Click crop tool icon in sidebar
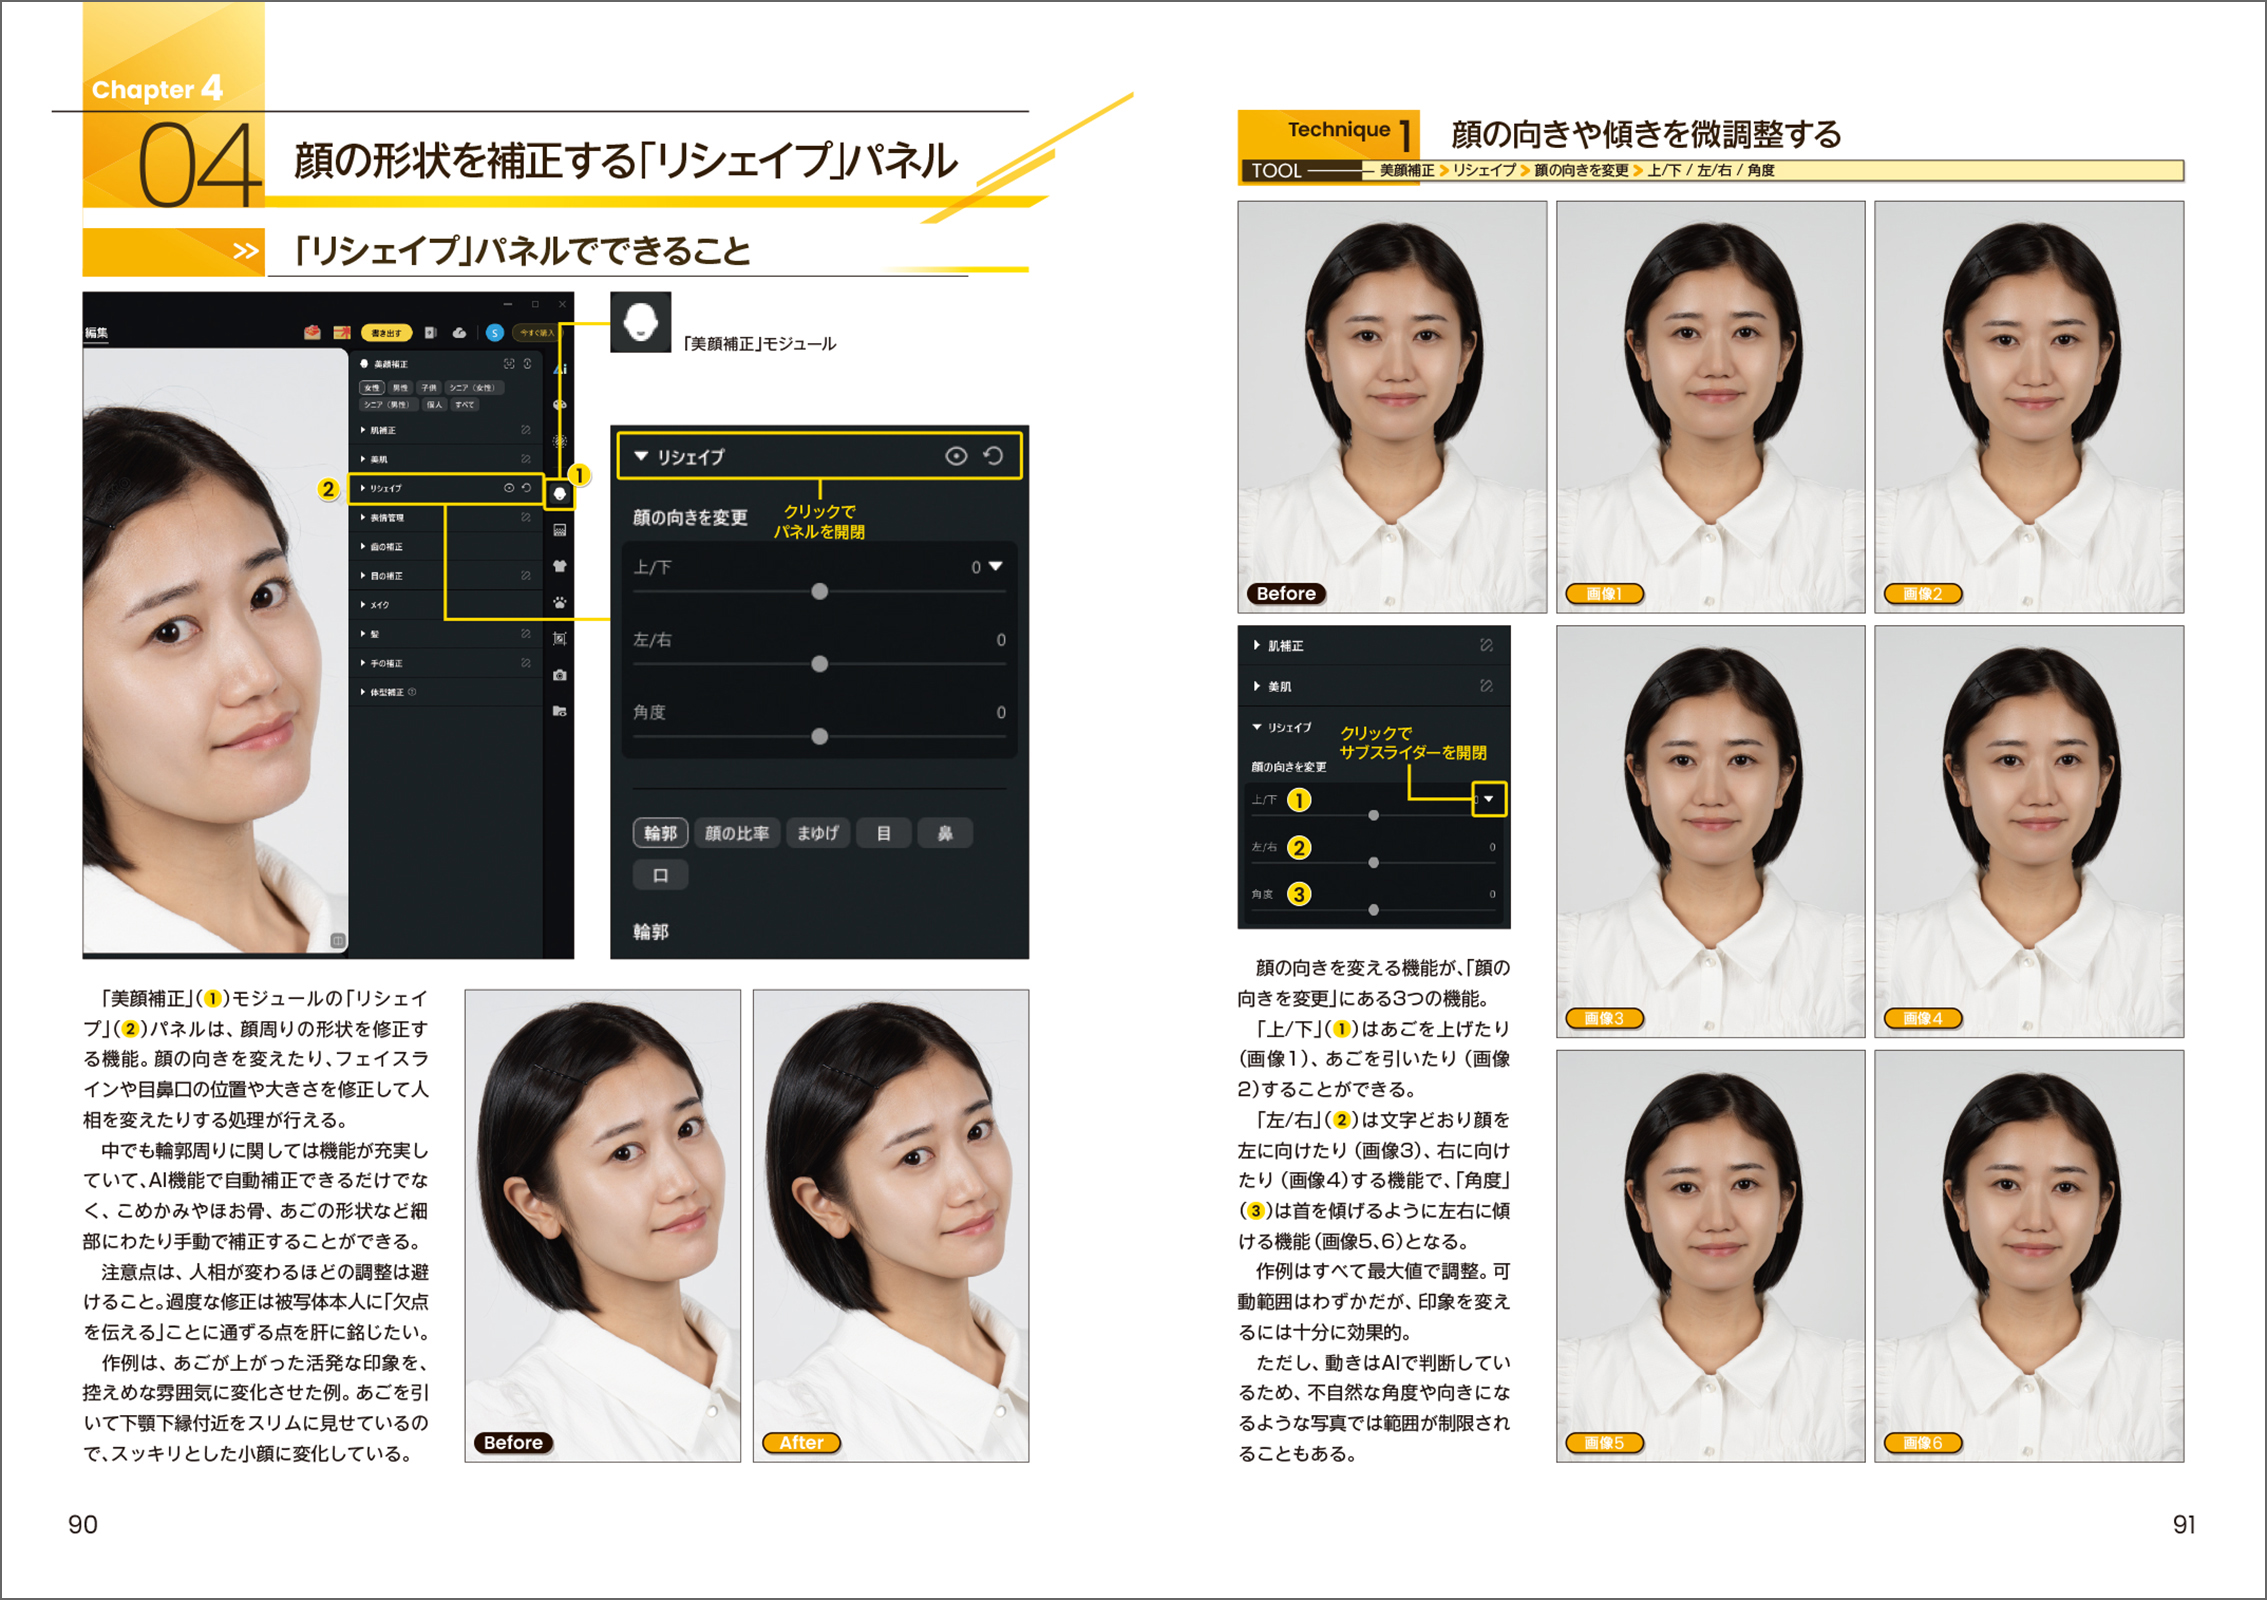This screenshot has width=2267, height=1600. click(x=560, y=638)
